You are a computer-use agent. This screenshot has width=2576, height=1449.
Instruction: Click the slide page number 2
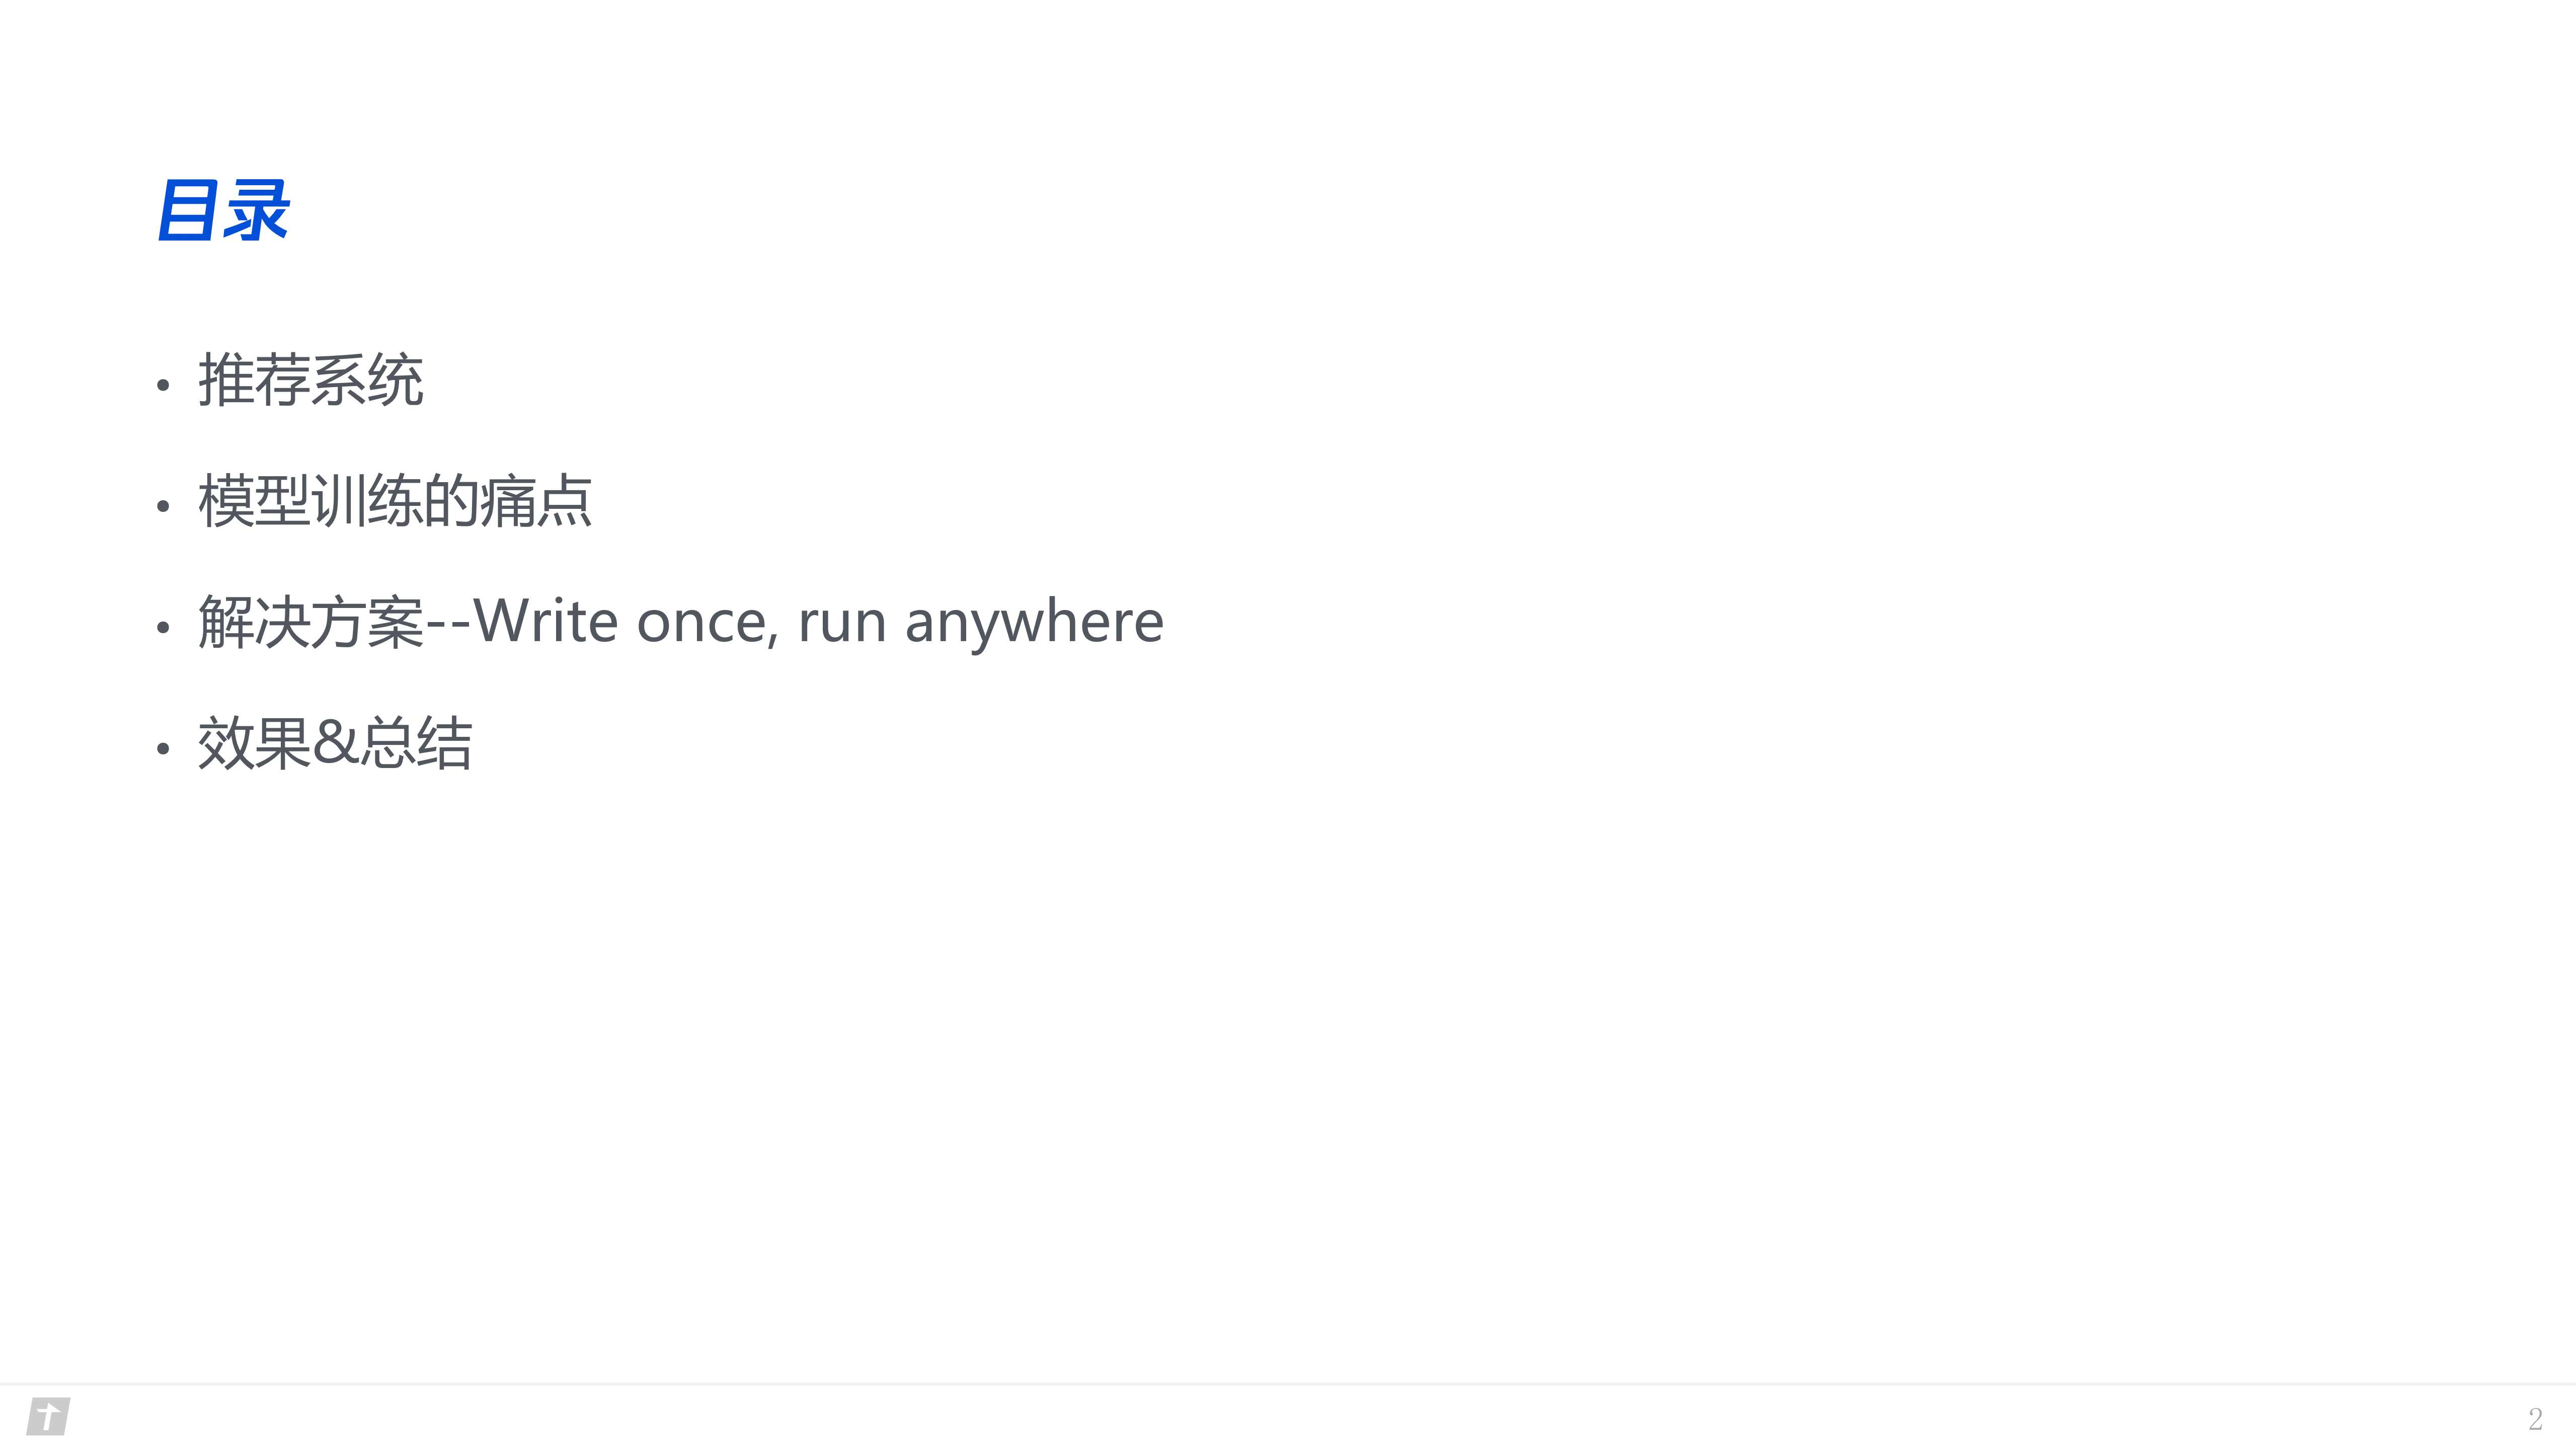click(x=2534, y=1419)
